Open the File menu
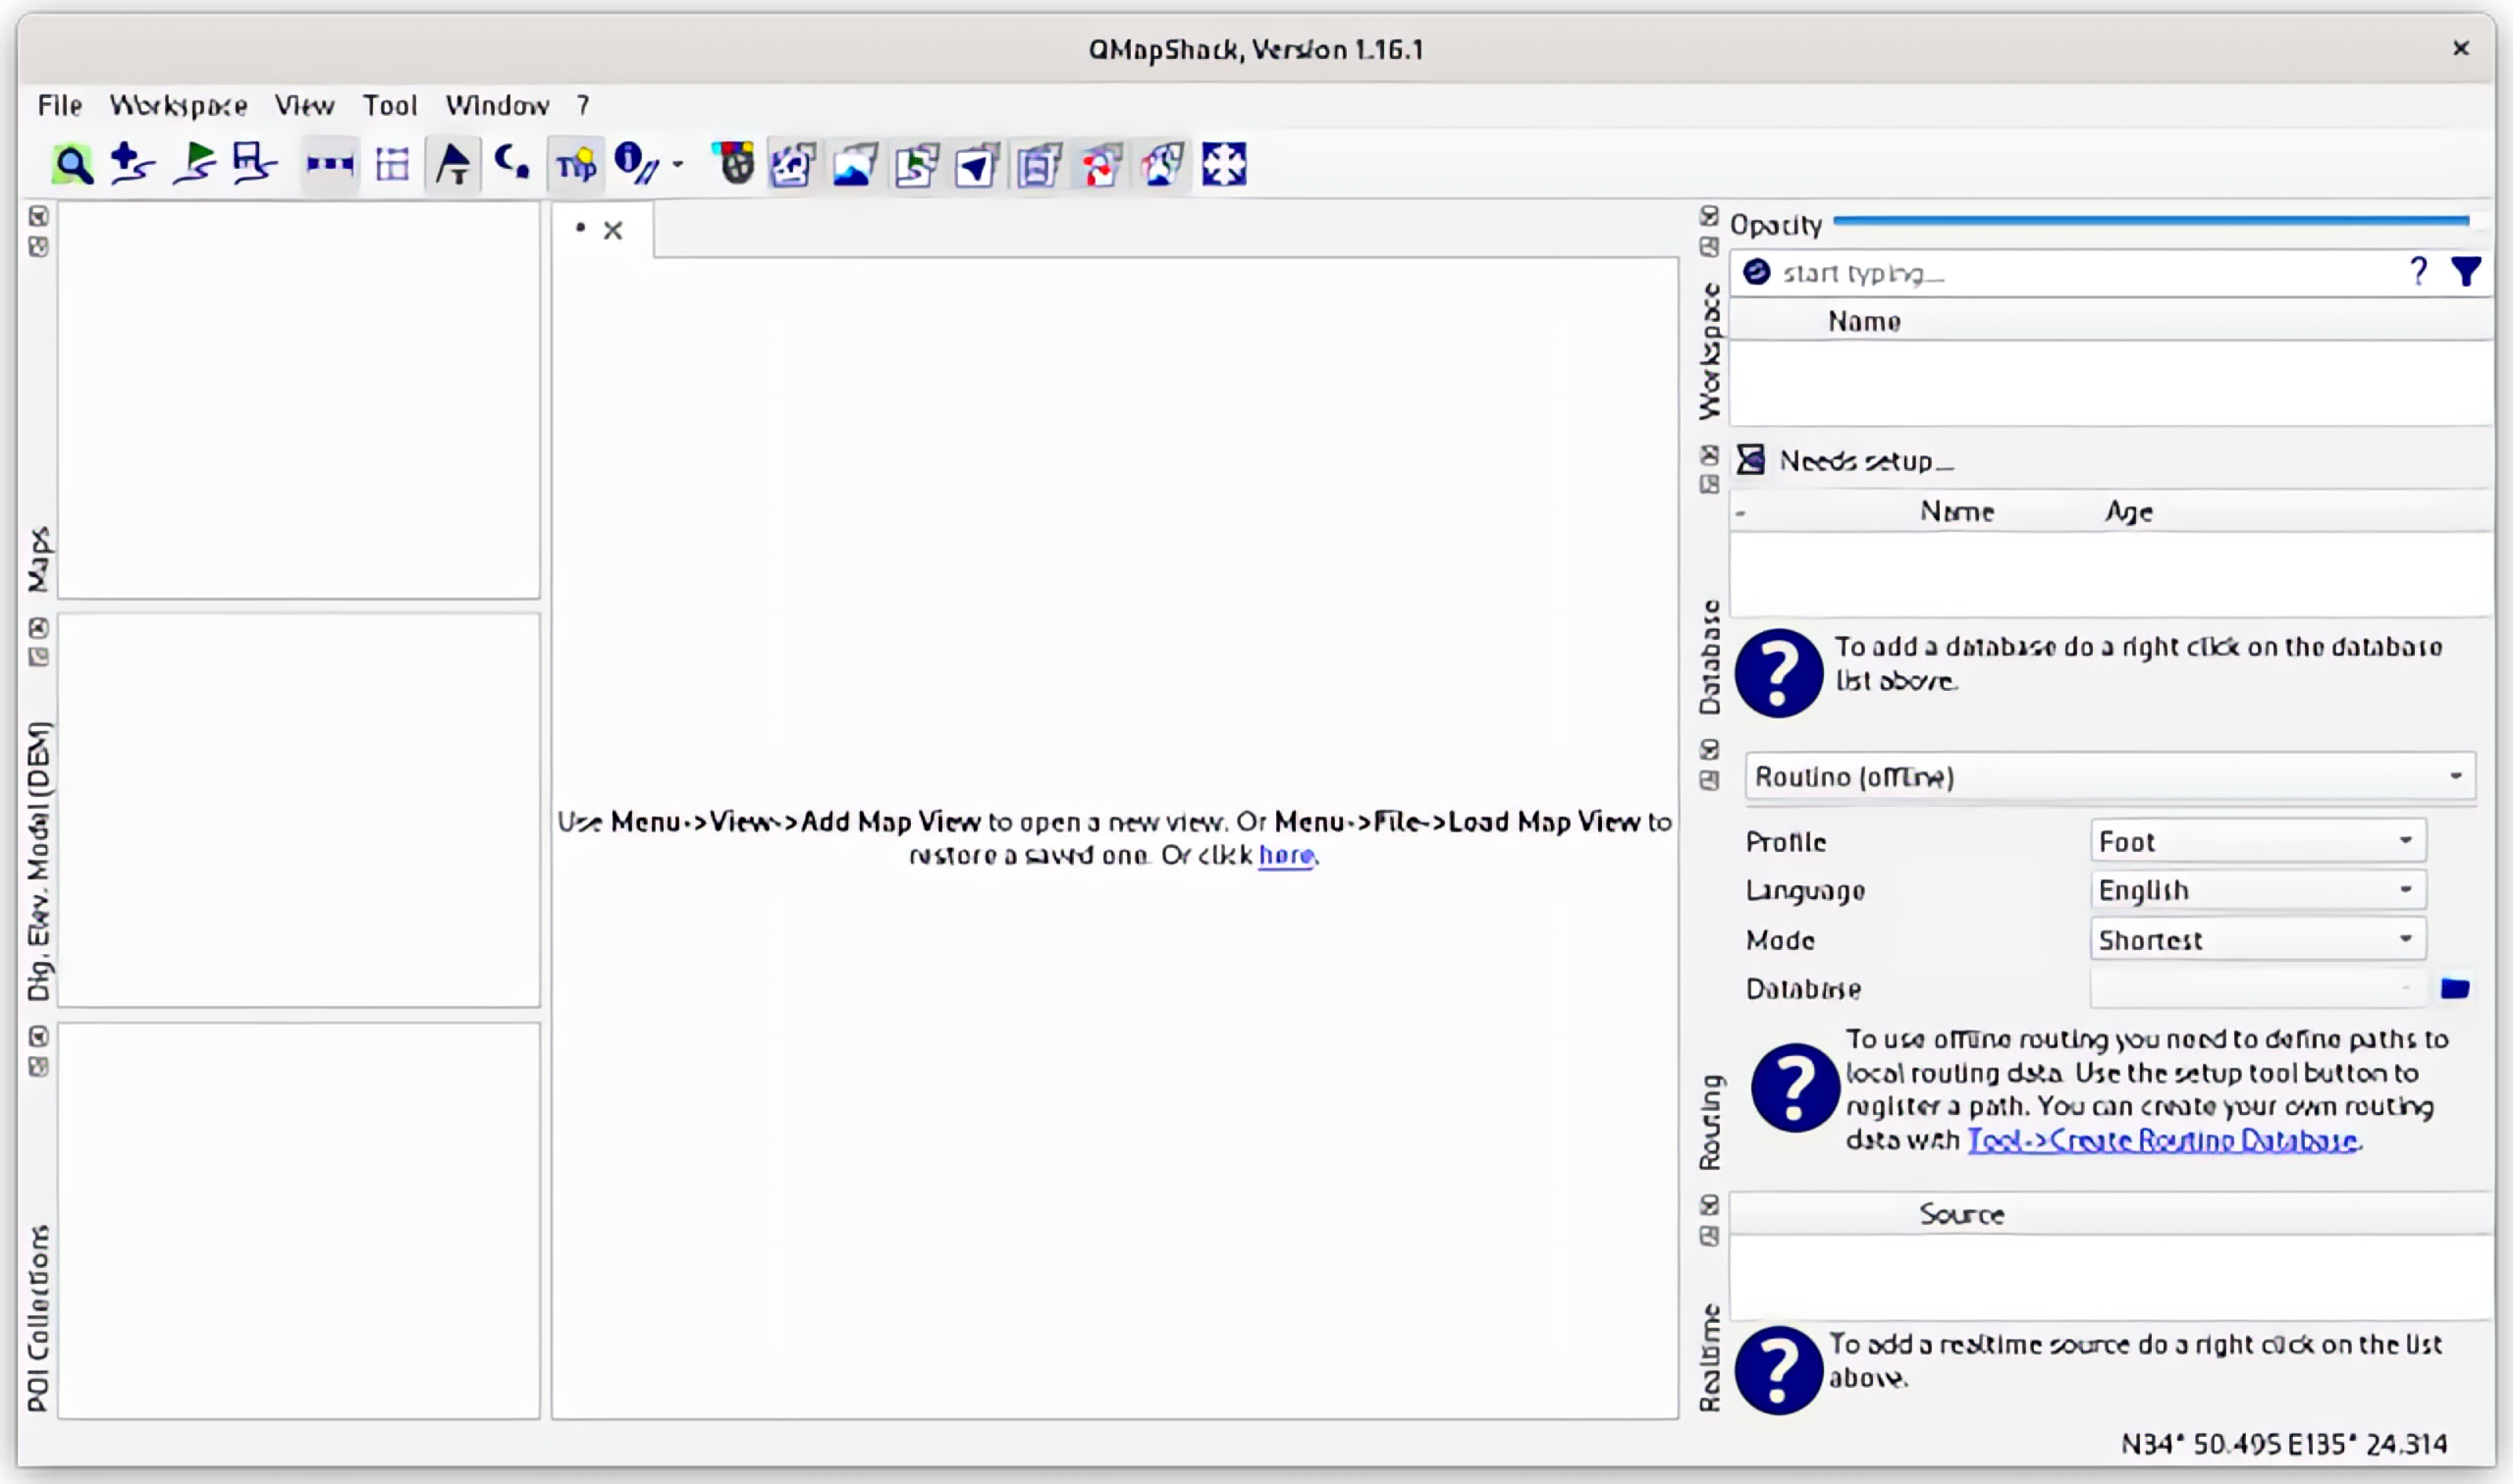Image resolution: width=2513 pixels, height=1484 pixels. coord(60,105)
